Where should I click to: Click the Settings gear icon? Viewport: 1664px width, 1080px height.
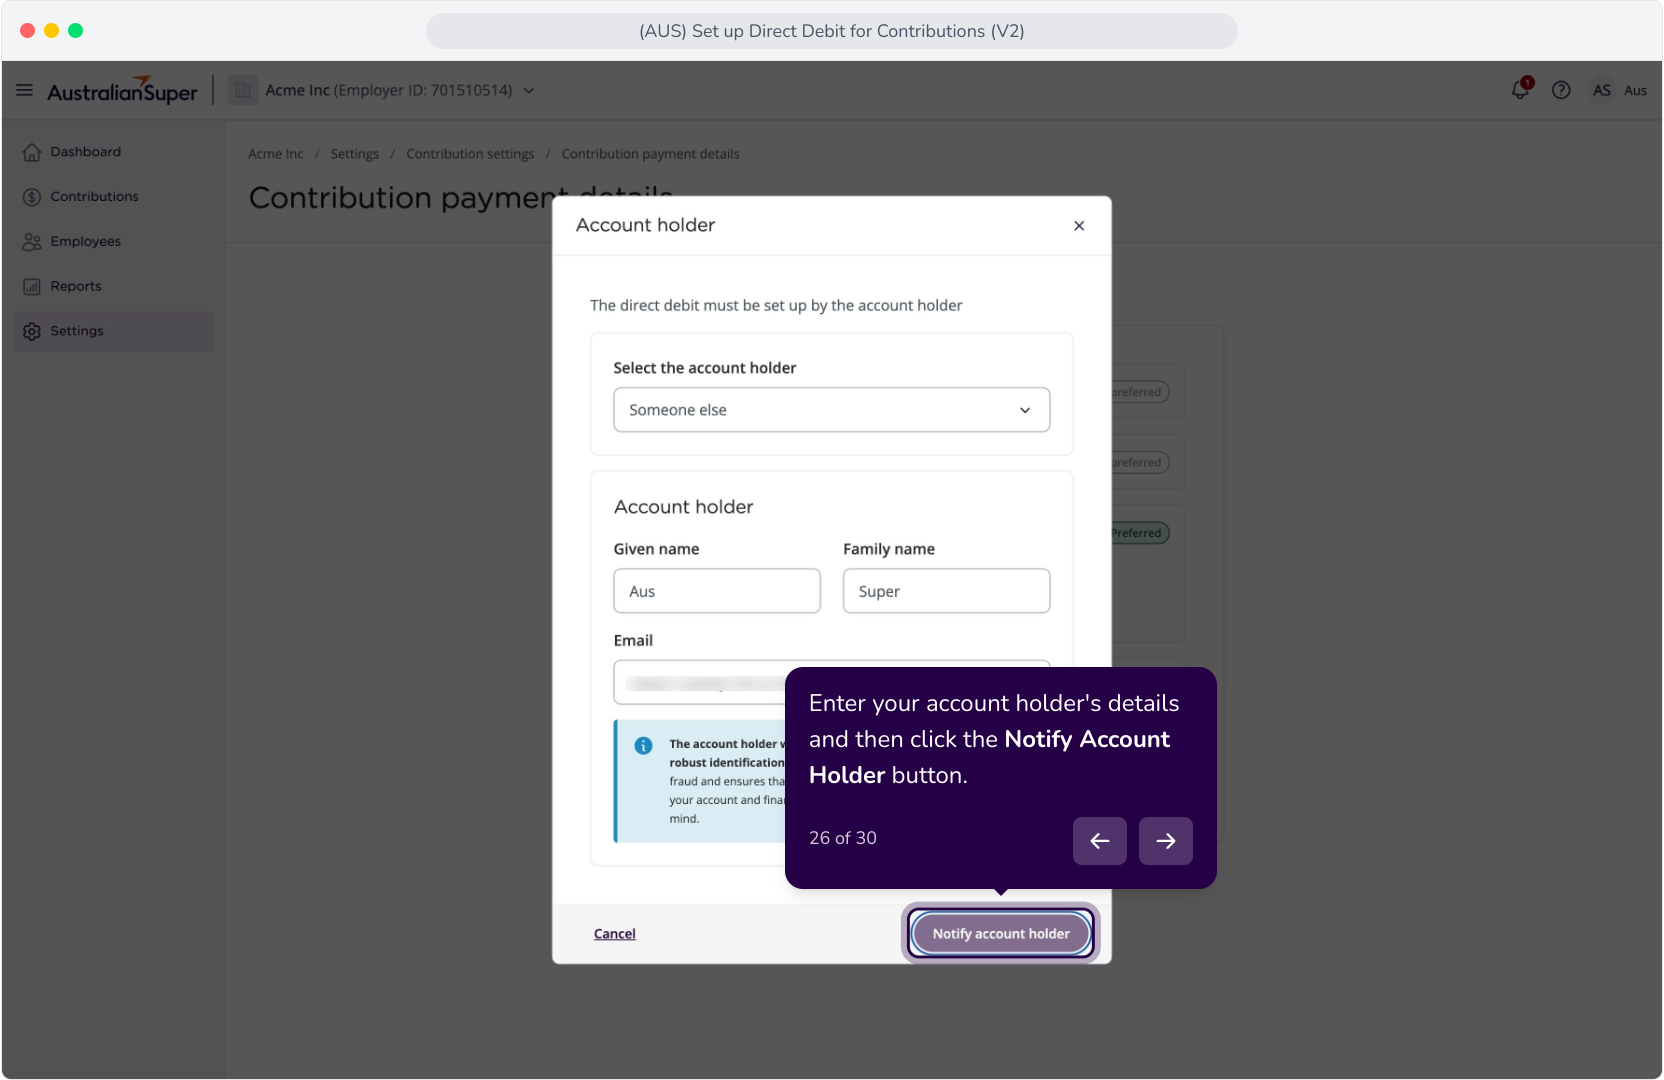pos(32,331)
